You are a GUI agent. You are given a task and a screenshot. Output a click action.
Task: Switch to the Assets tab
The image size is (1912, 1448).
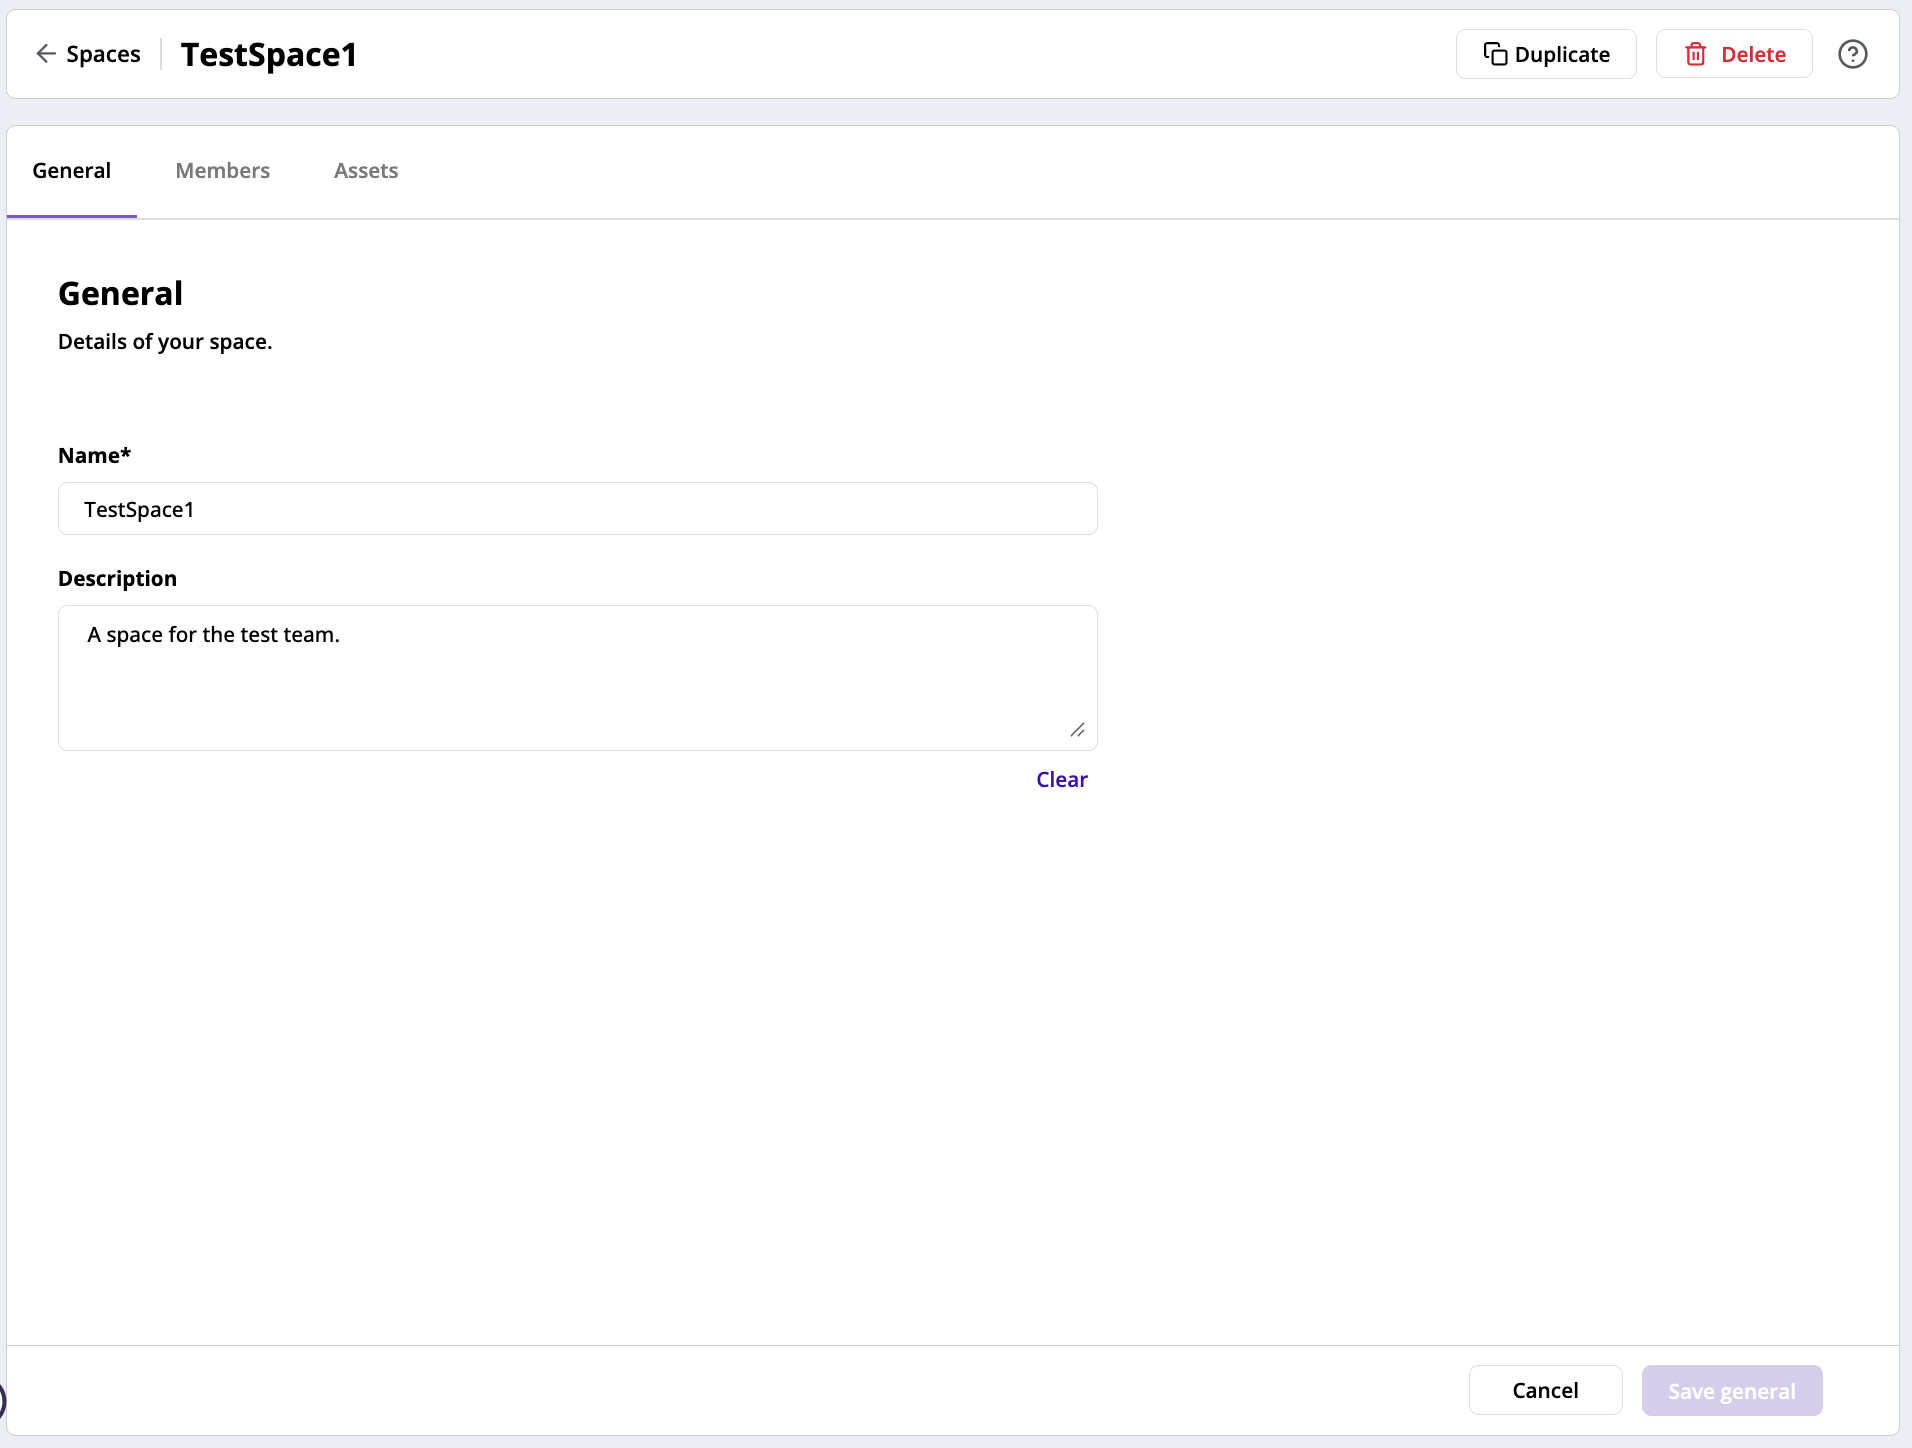click(366, 170)
